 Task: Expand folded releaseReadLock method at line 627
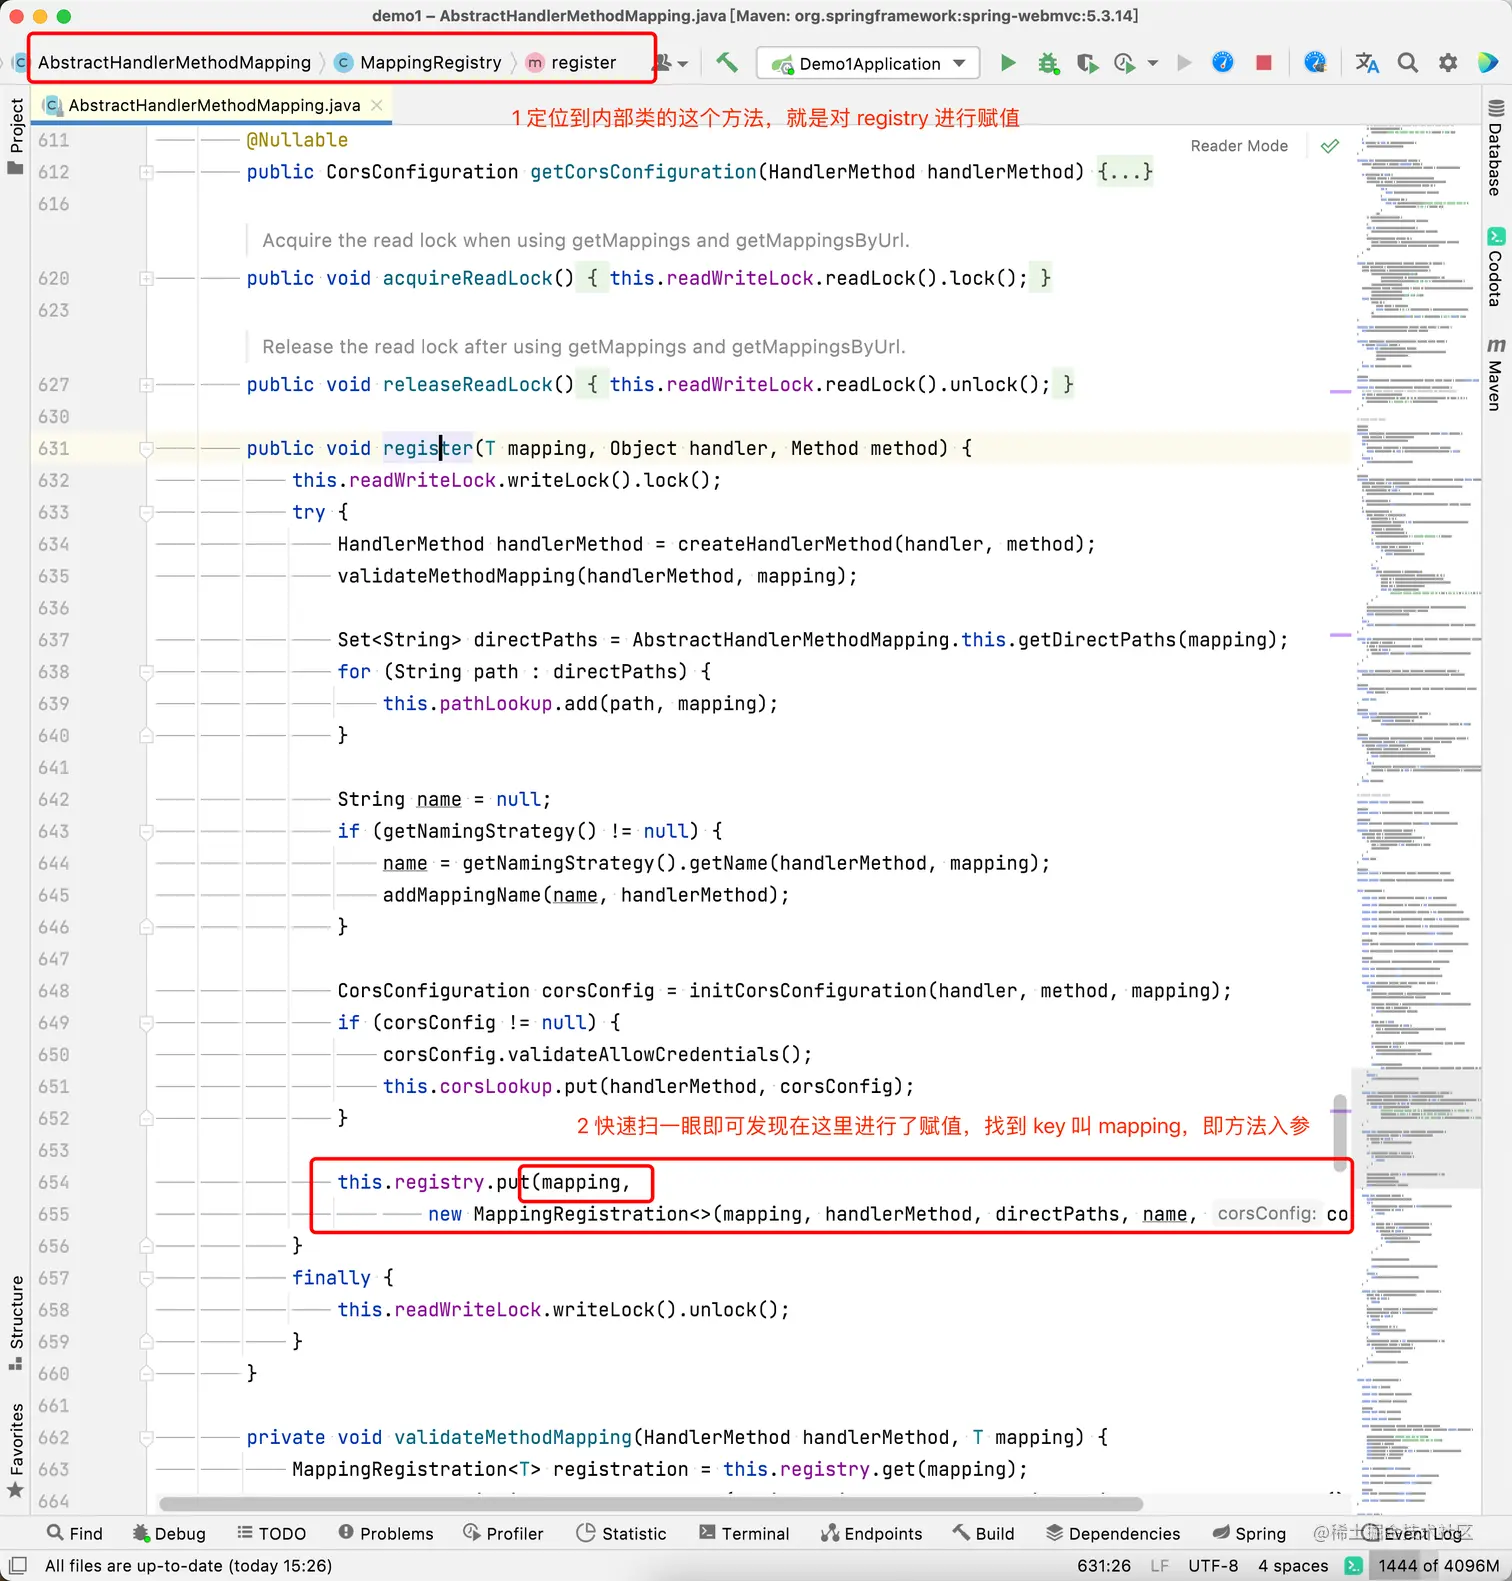coord(146,385)
